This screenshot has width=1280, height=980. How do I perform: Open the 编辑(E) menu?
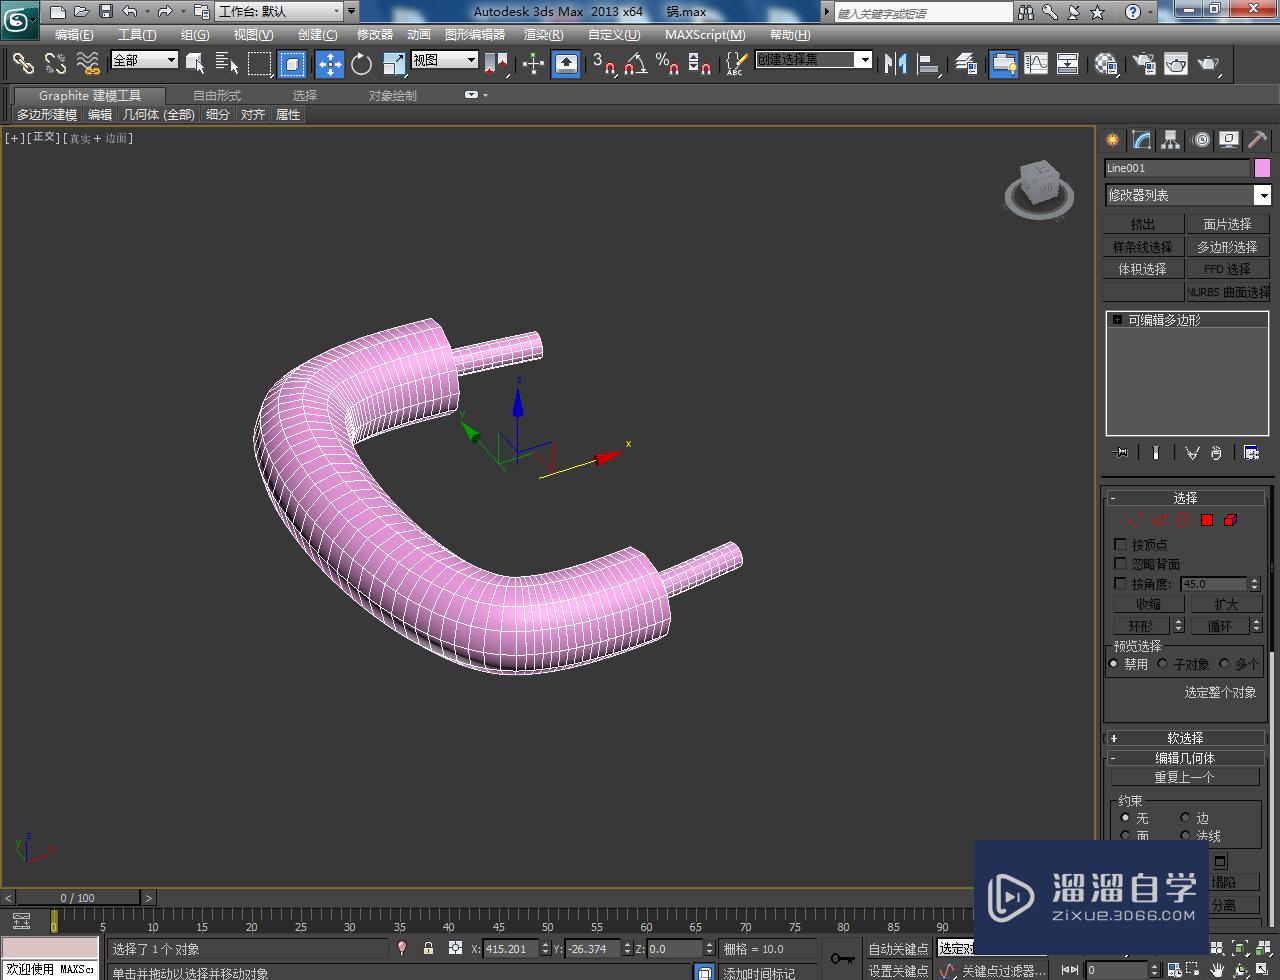(x=74, y=34)
